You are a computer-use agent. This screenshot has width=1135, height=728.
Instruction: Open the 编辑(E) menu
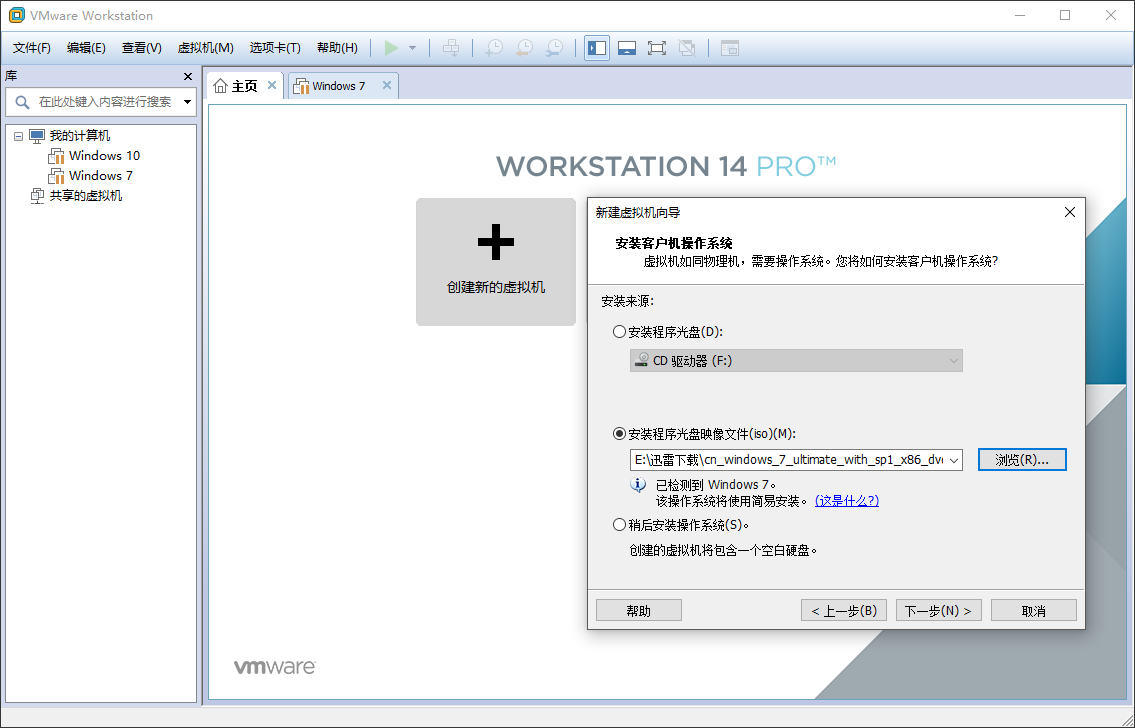point(86,48)
